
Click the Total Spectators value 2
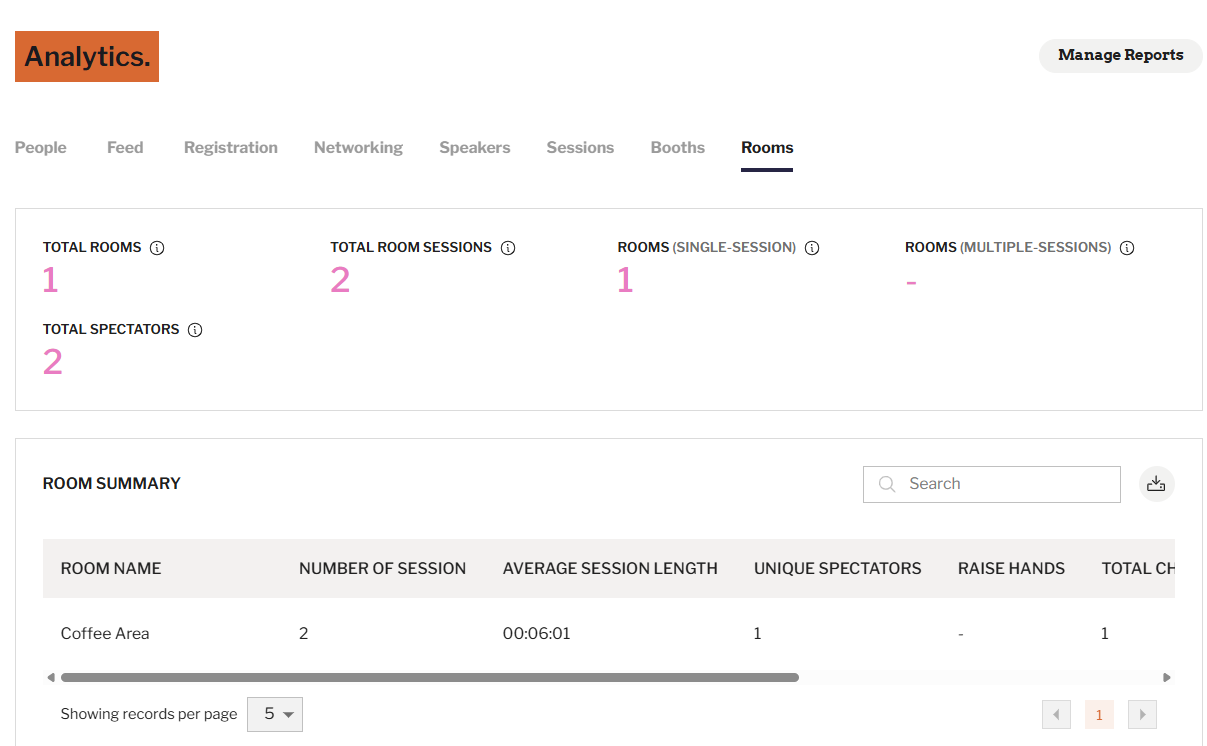coord(53,363)
